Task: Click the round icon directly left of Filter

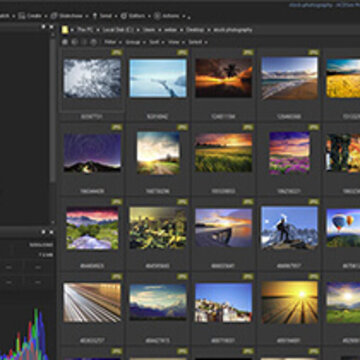Action: (x=94, y=42)
